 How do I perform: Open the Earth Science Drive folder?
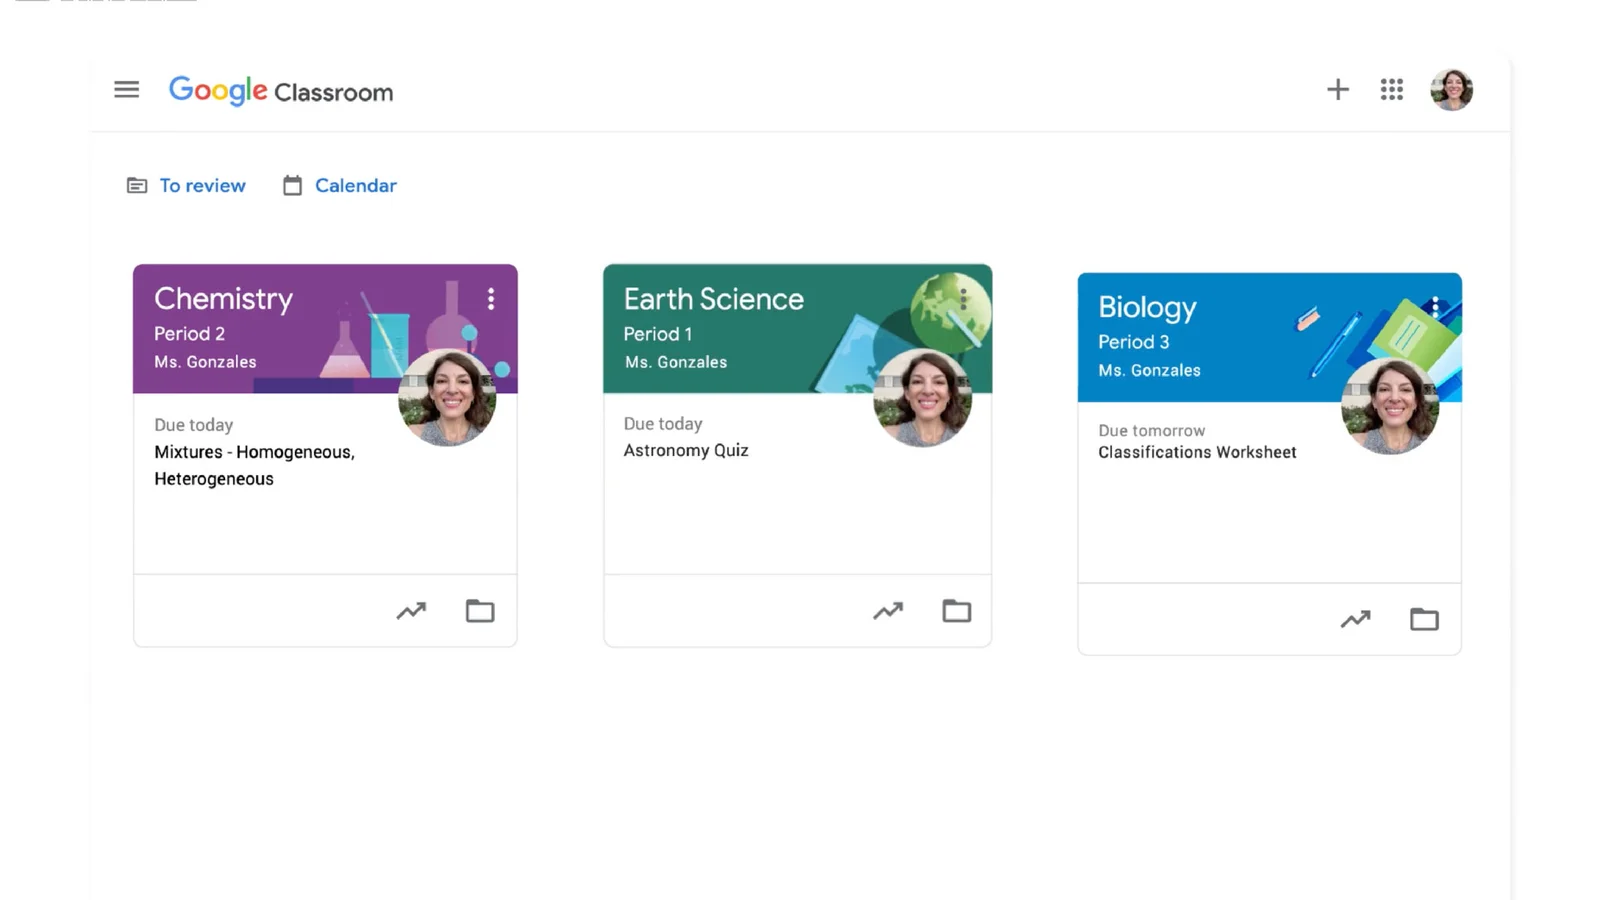pos(957,611)
